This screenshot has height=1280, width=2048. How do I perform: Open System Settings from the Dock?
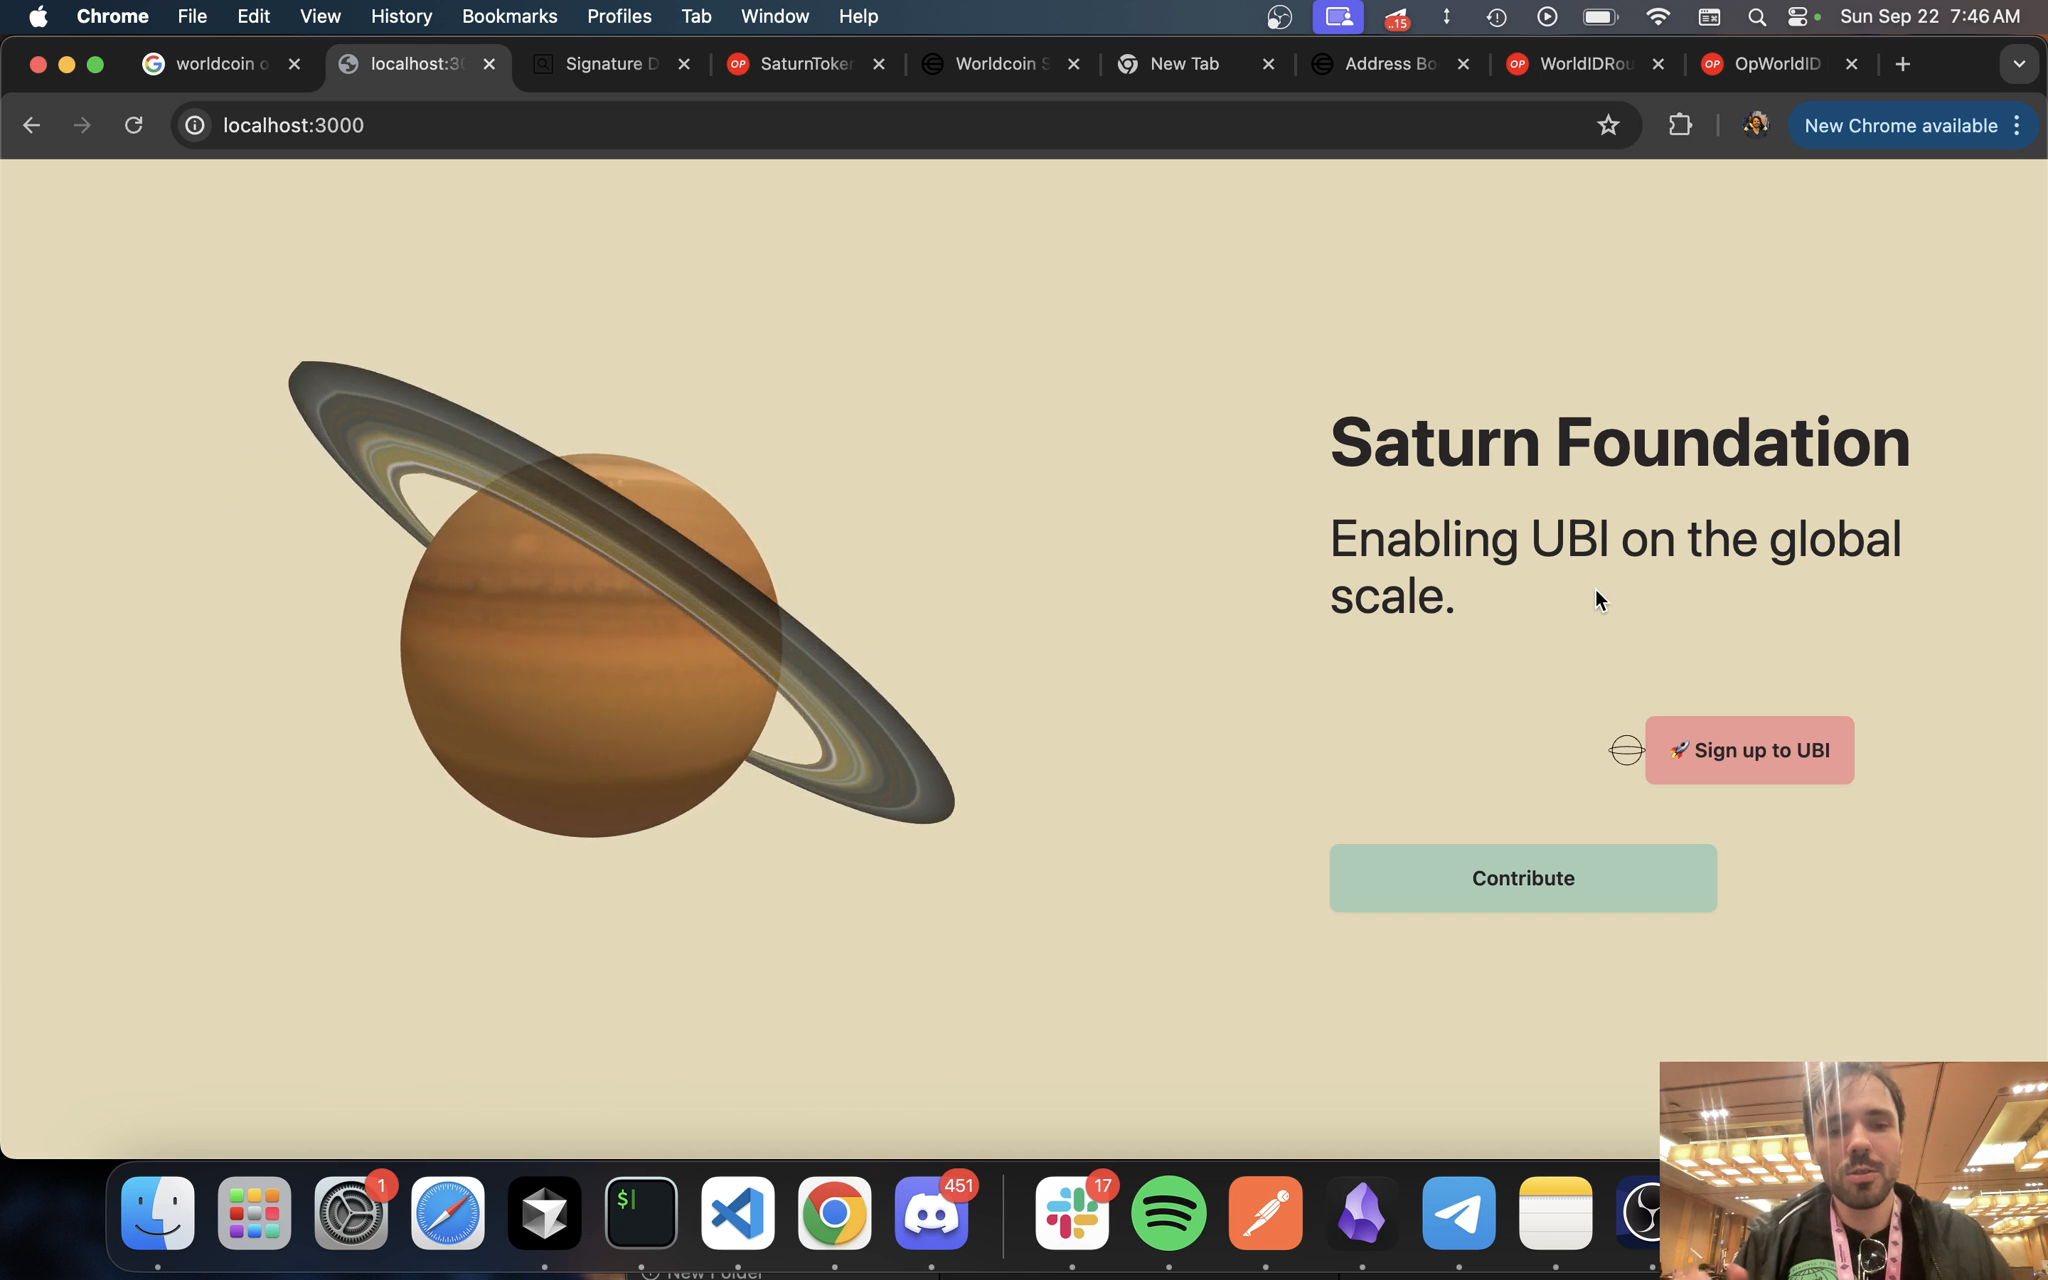pos(351,1213)
